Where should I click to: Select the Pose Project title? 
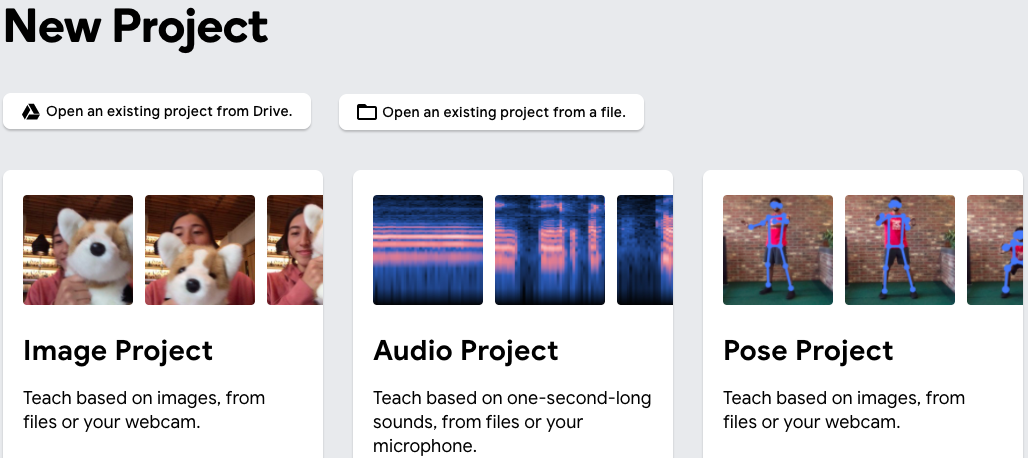(x=808, y=351)
